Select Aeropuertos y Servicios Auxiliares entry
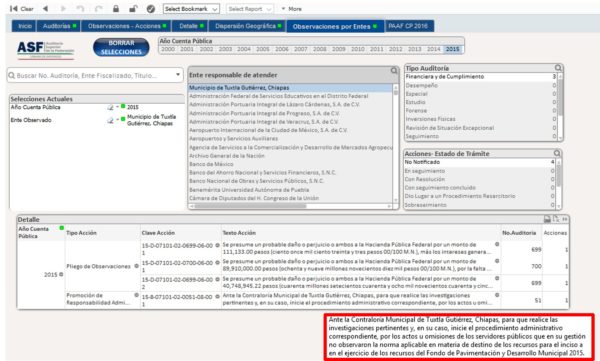 (x=290, y=139)
